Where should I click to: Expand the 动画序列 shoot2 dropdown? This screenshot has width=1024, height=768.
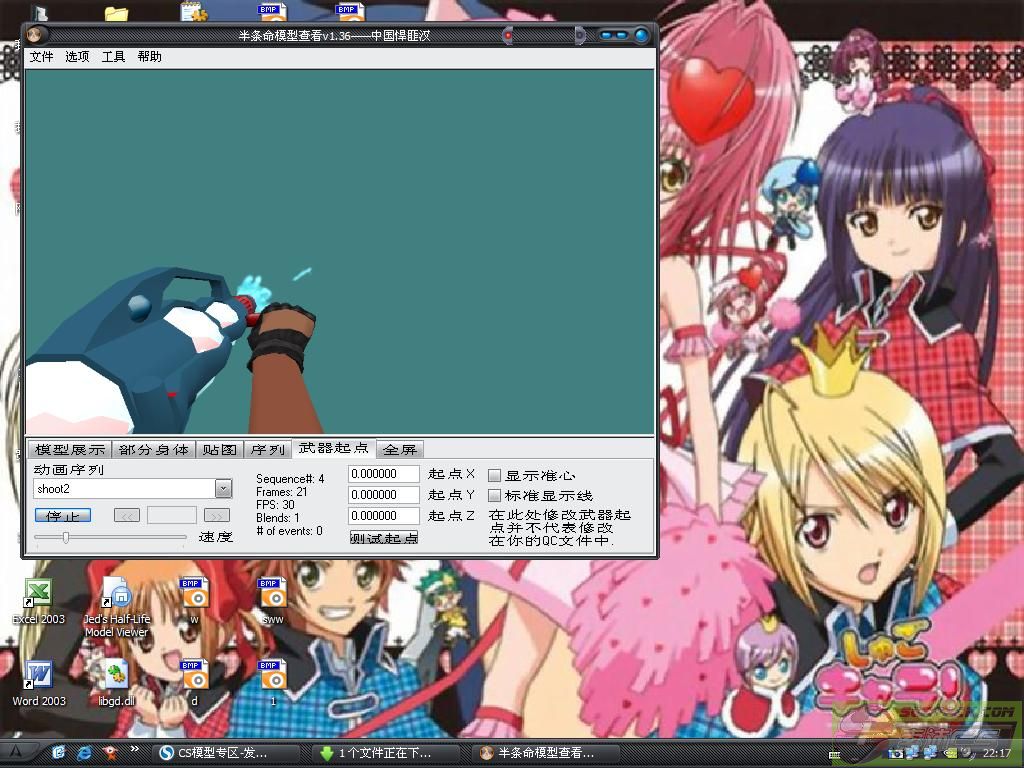click(x=223, y=489)
